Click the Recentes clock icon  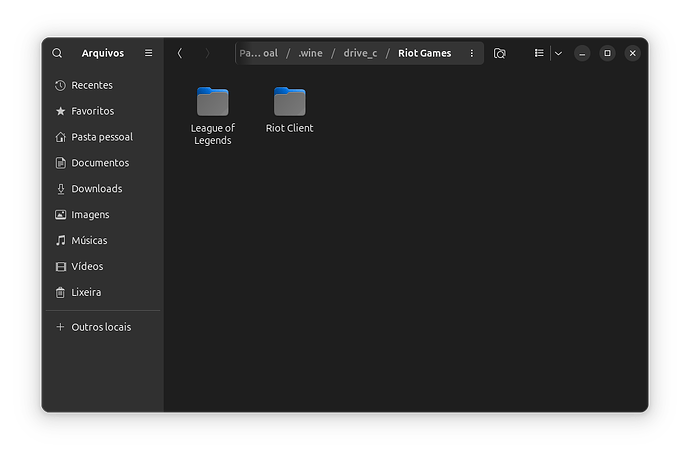[x=60, y=85]
